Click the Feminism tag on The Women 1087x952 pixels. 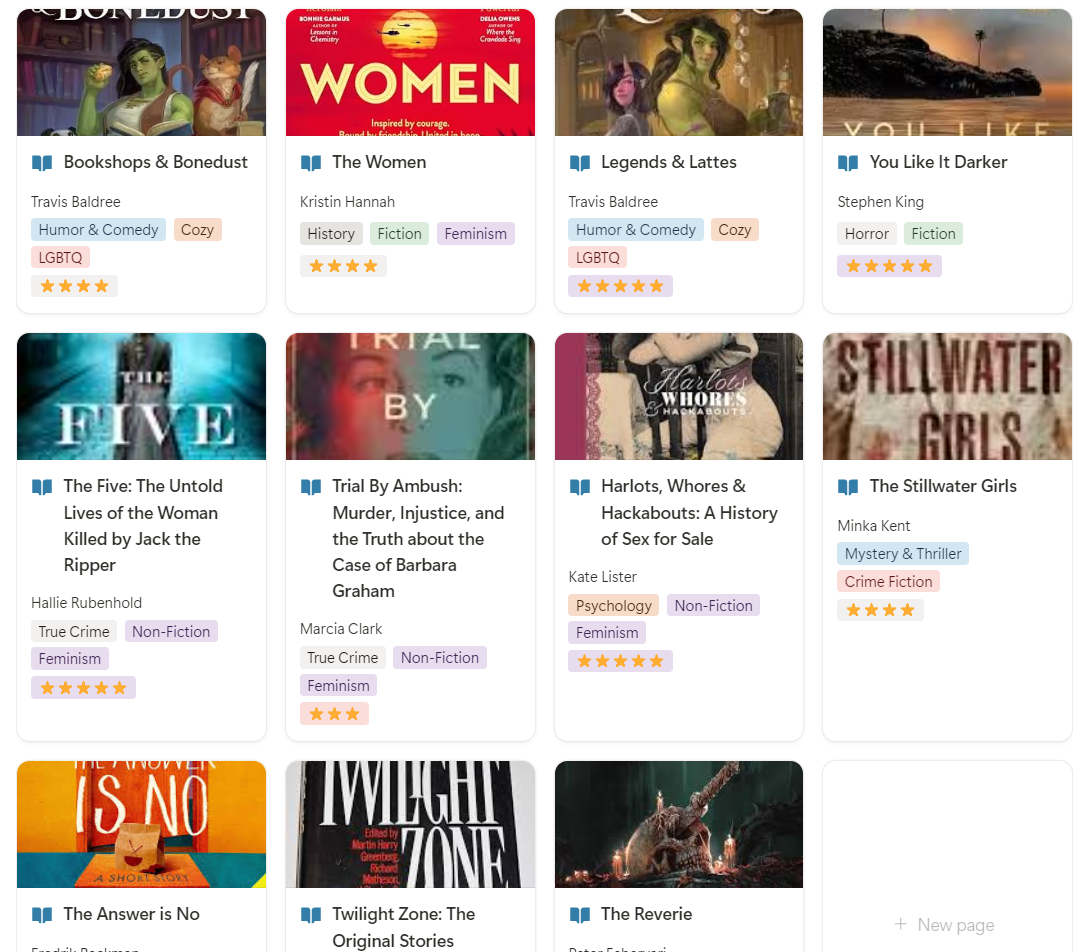coord(476,234)
